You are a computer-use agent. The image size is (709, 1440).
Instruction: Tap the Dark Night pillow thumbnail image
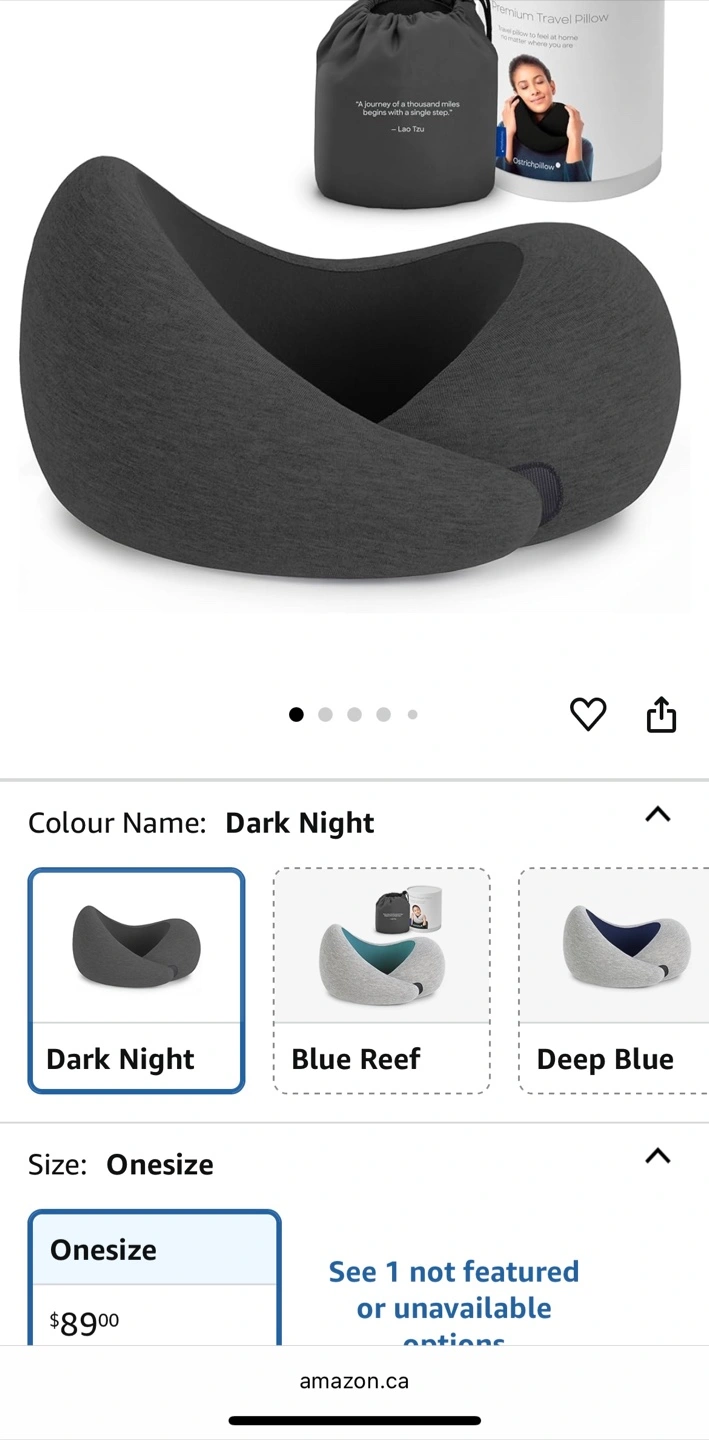[136, 946]
